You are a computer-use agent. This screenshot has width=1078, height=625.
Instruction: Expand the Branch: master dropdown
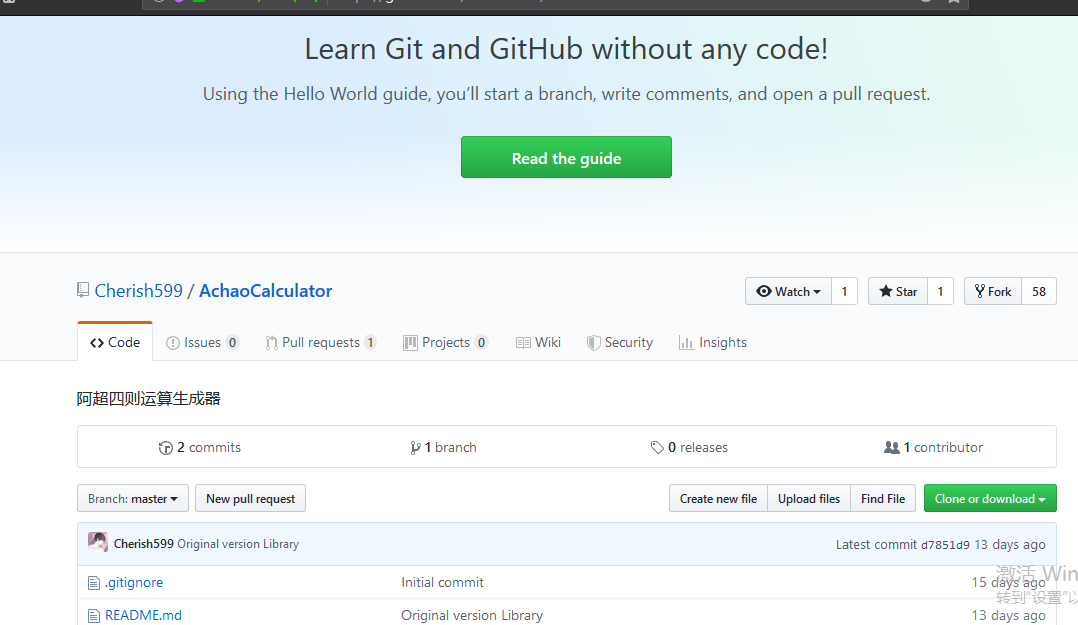point(133,498)
